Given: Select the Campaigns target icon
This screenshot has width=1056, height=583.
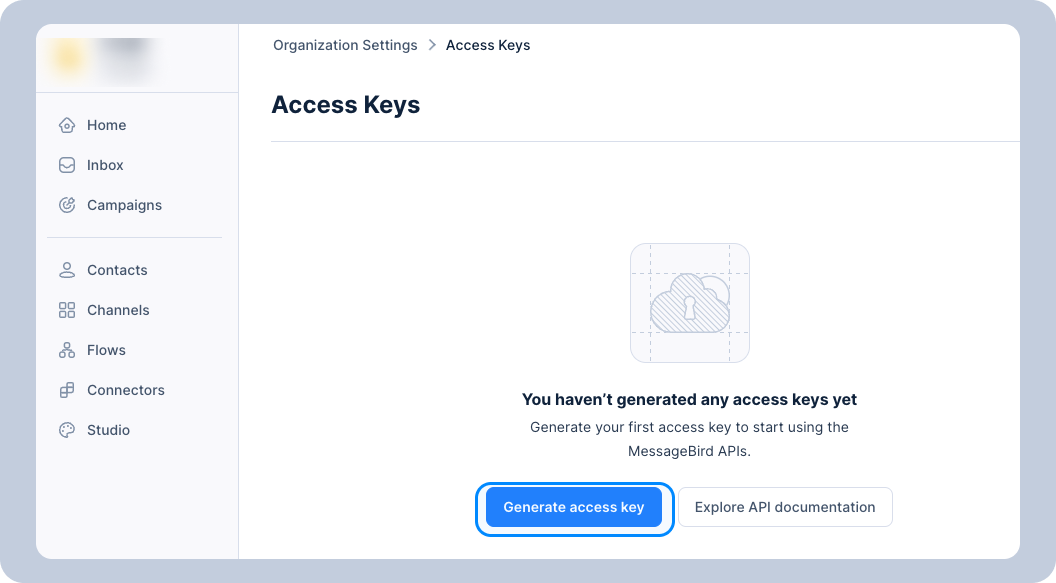Looking at the screenshot, I should tap(67, 205).
